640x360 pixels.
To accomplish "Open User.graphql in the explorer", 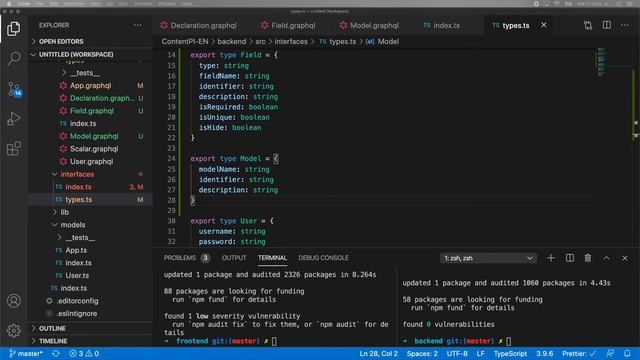I will pyautogui.click(x=91, y=162).
